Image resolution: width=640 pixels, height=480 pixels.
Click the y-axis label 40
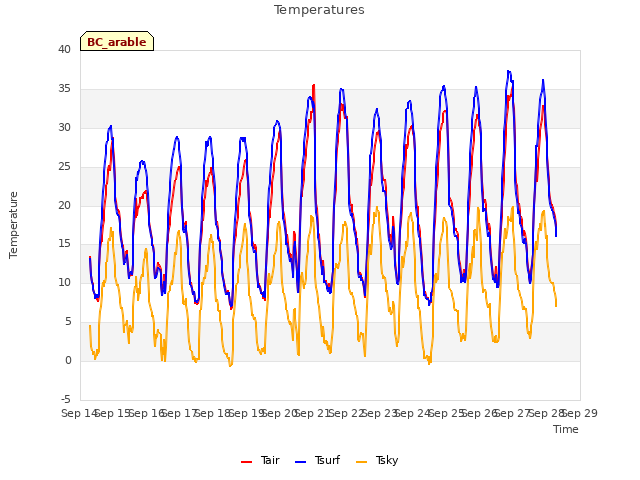pyautogui.click(x=64, y=50)
